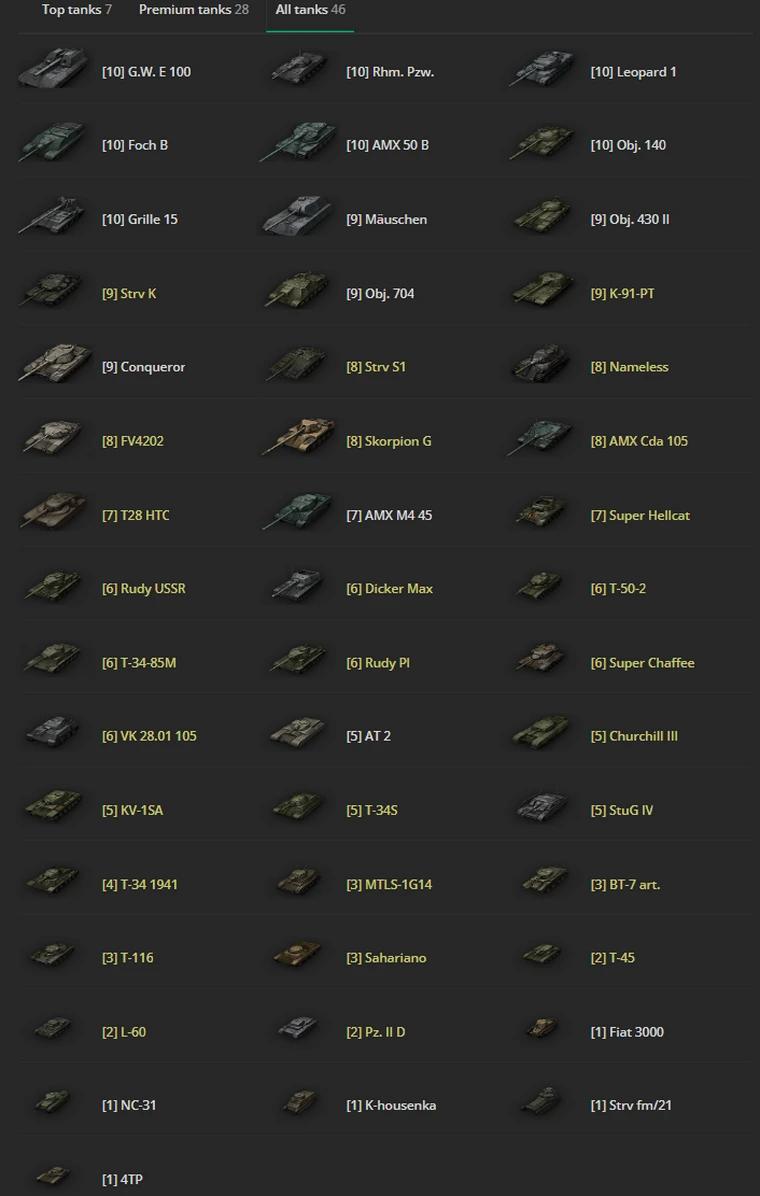Click the G.W. E 100 tank icon
Viewport: 760px width, 1196px height.
(53, 69)
